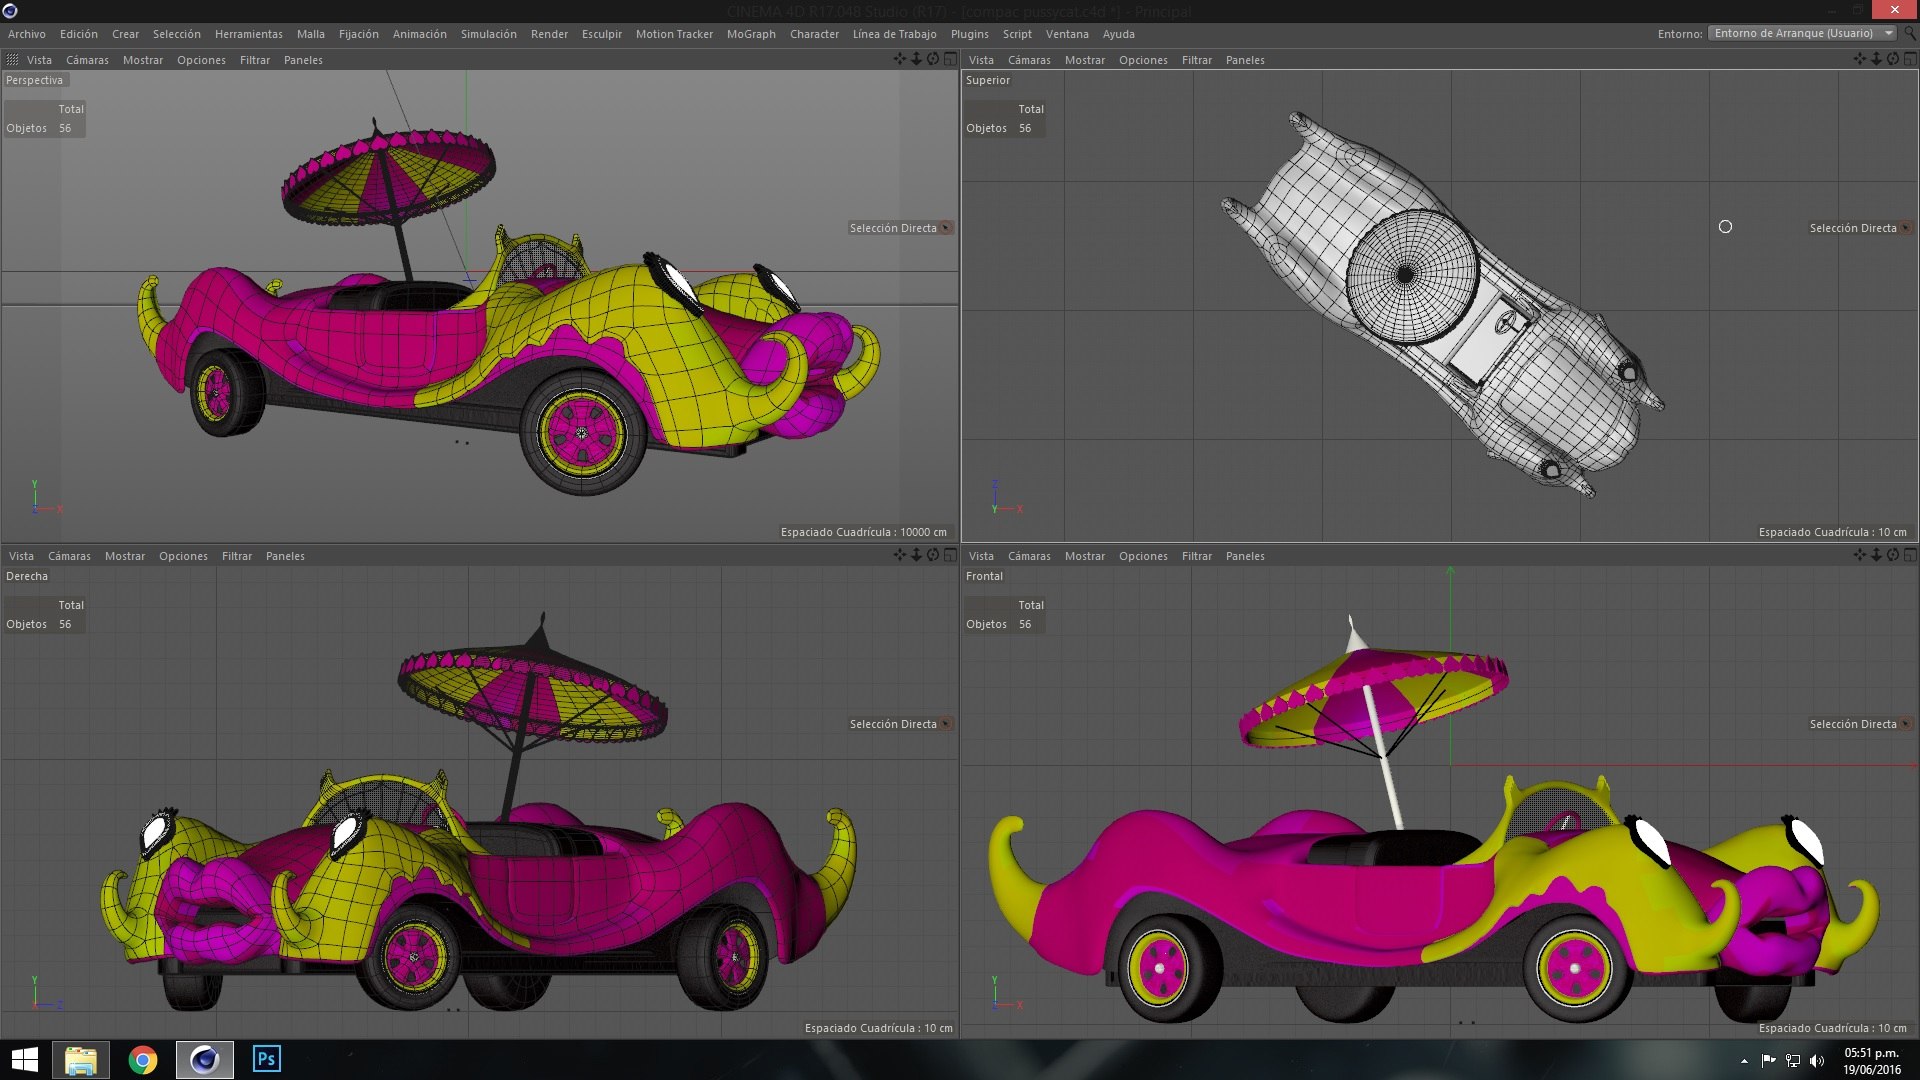Open the Entorno de Arranque layout dropdown
1920x1080 pixels.
pyautogui.click(x=1803, y=33)
